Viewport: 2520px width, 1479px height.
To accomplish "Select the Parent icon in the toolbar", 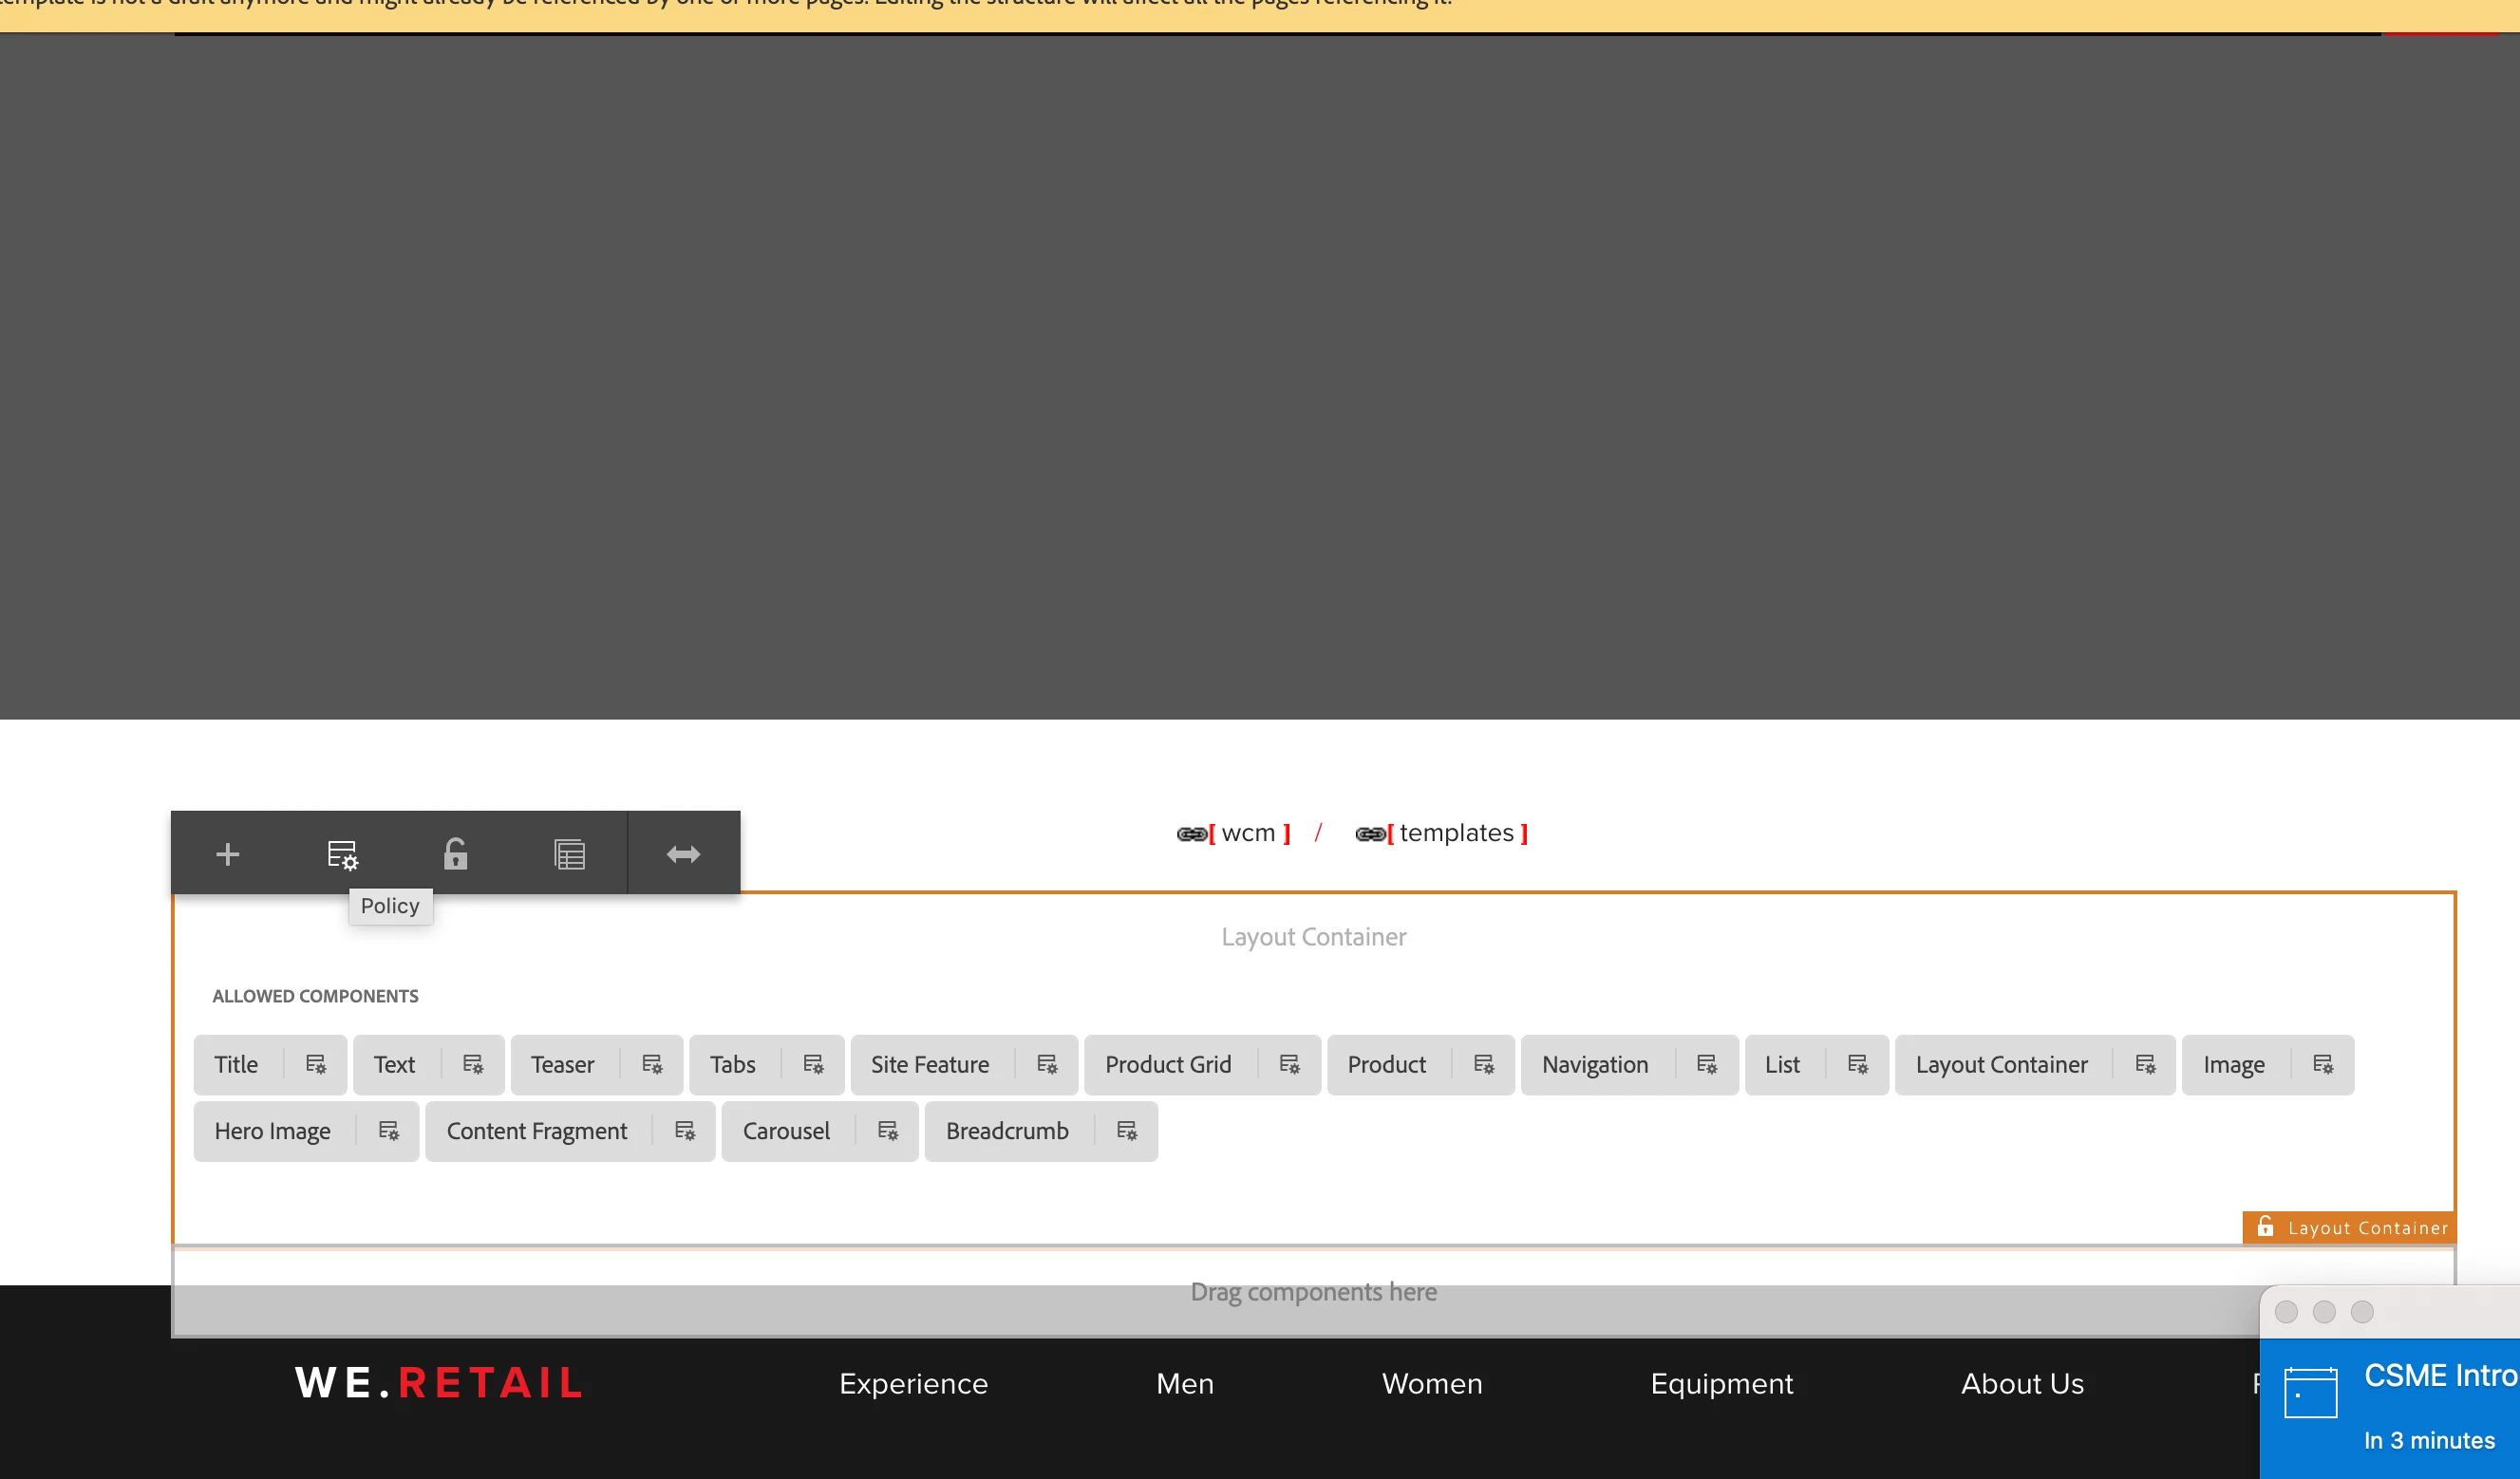I will (x=569, y=854).
